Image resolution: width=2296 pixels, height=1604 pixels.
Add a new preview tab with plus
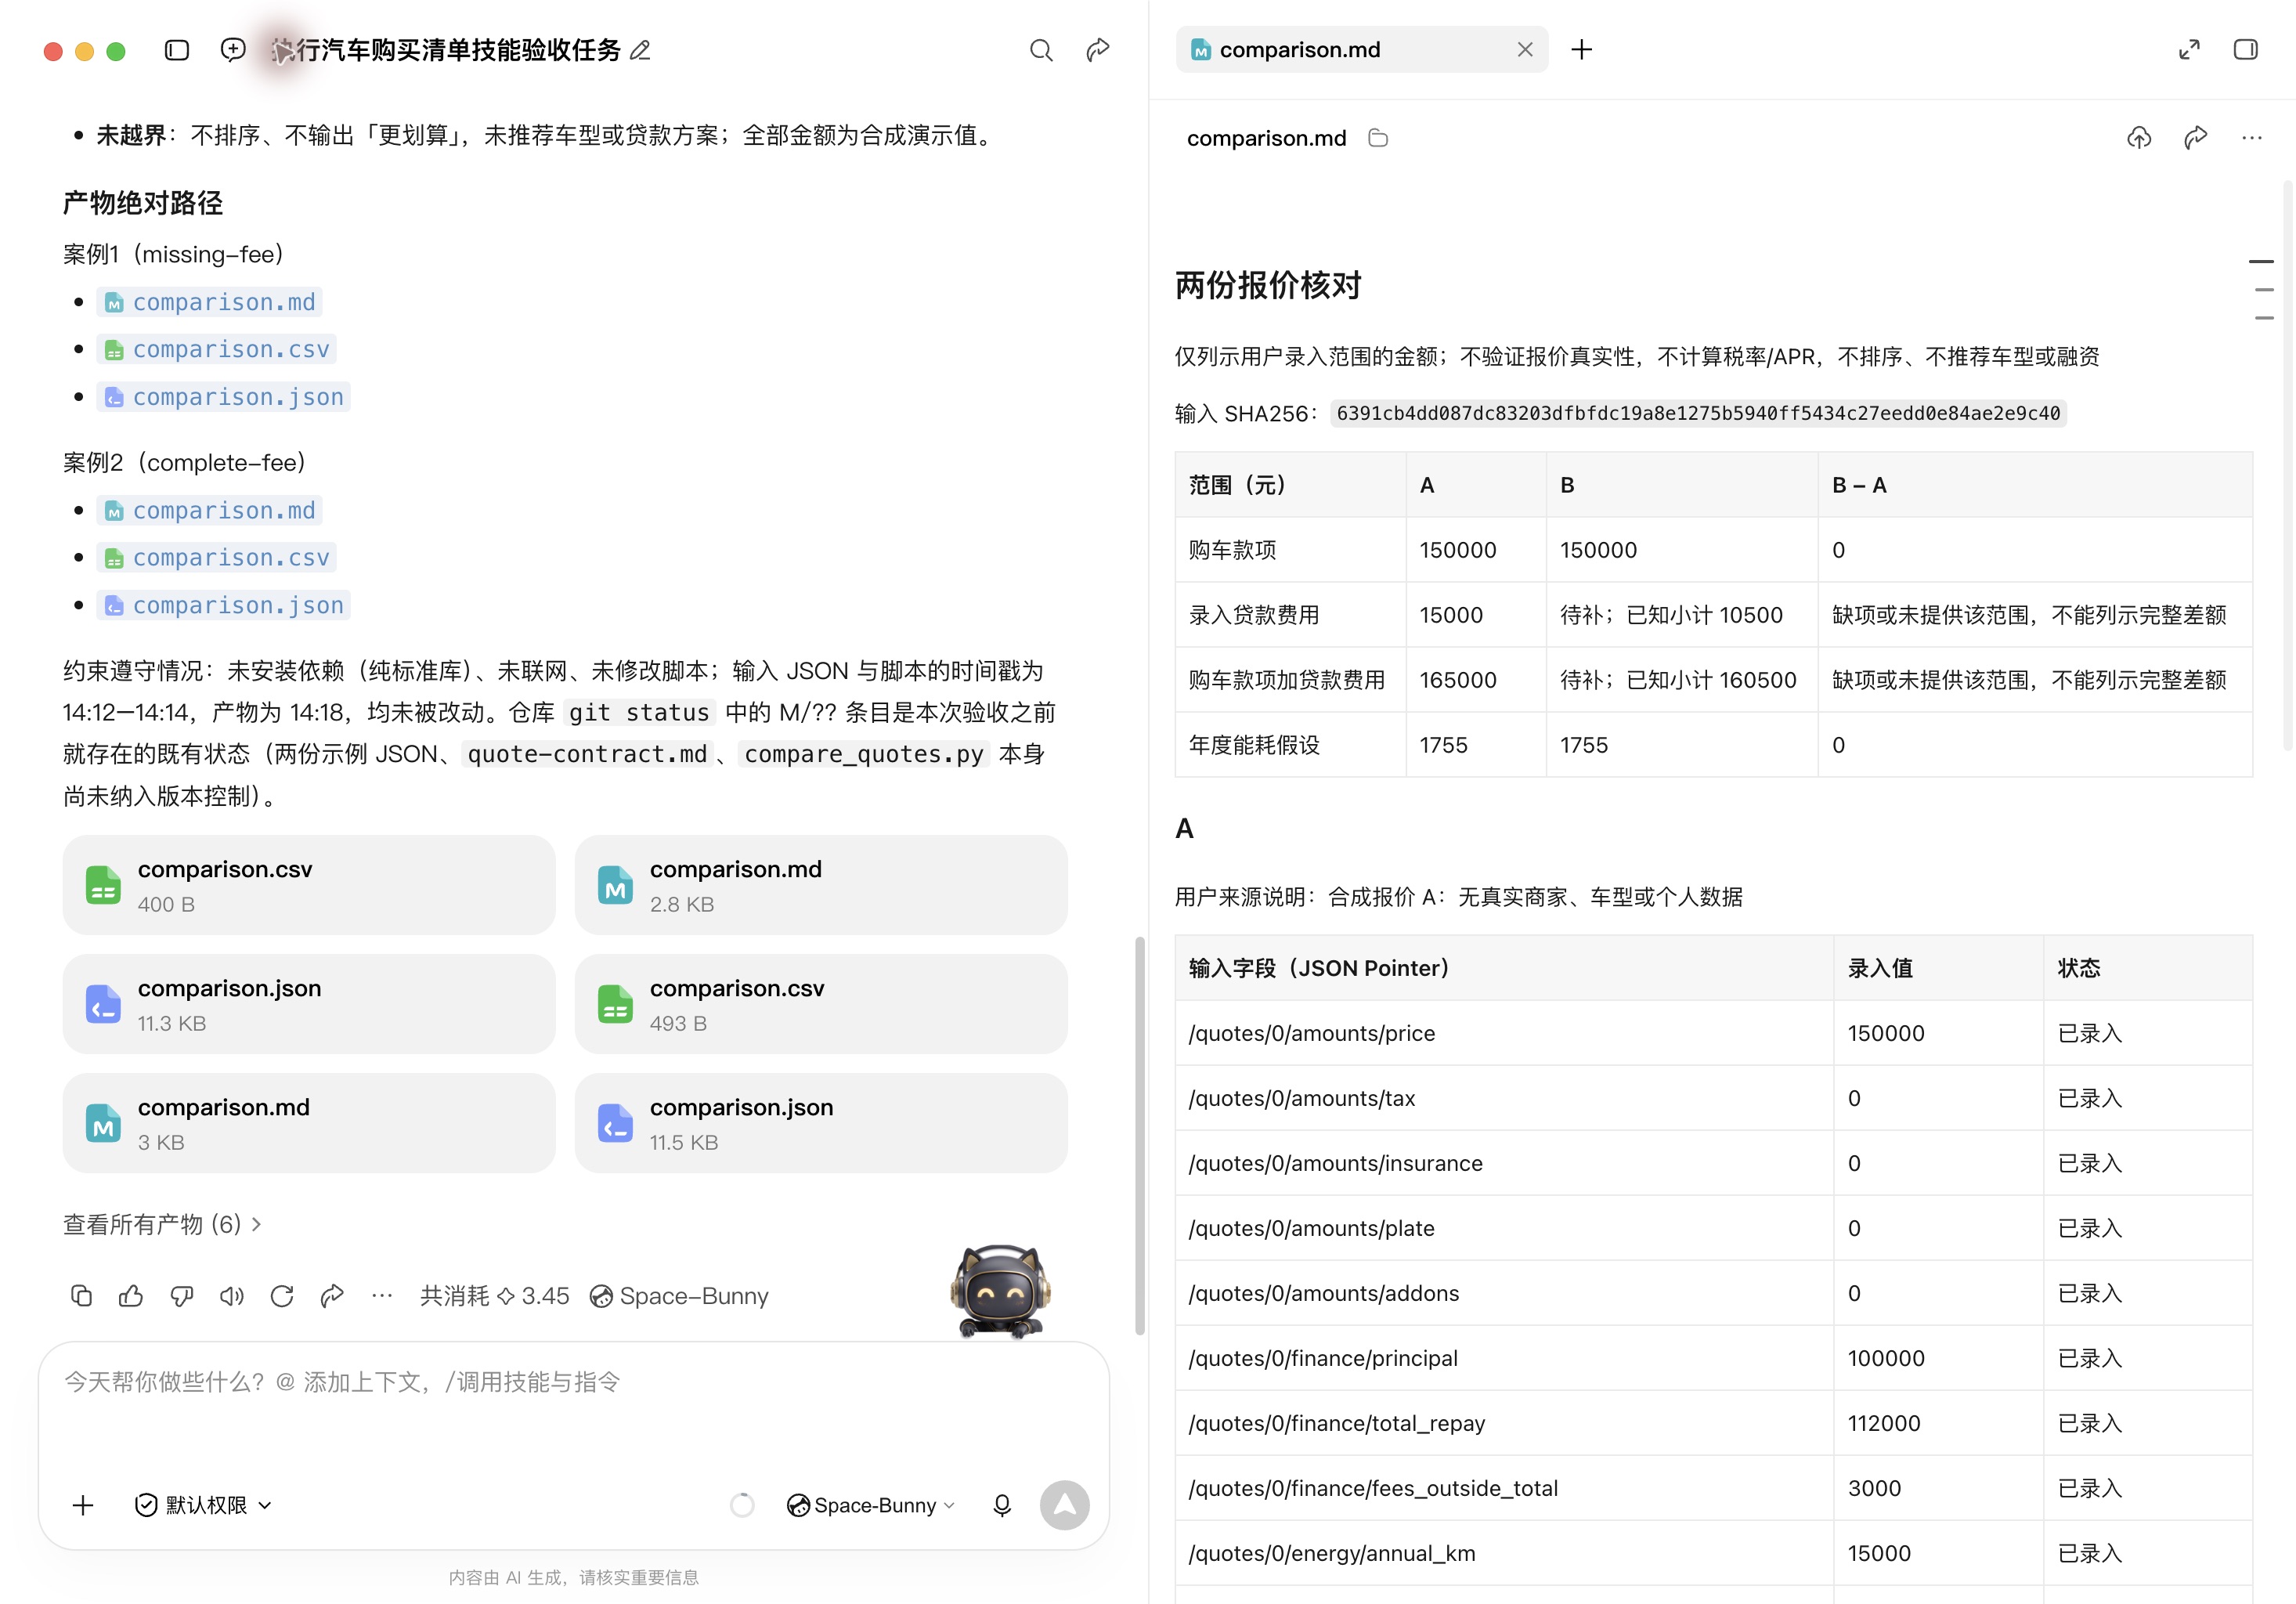coord(1582,50)
